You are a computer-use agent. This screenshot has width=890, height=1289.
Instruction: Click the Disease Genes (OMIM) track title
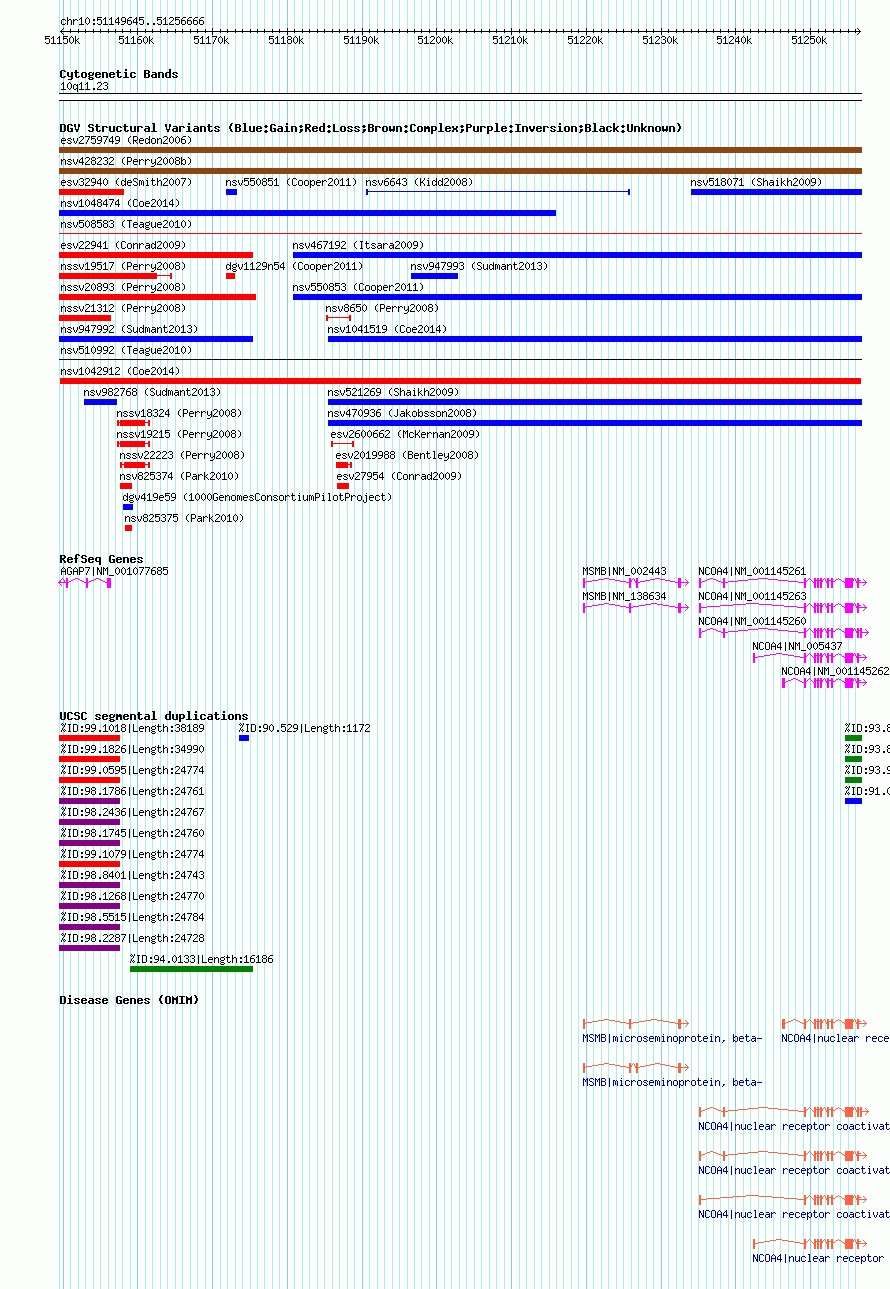tap(129, 1000)
